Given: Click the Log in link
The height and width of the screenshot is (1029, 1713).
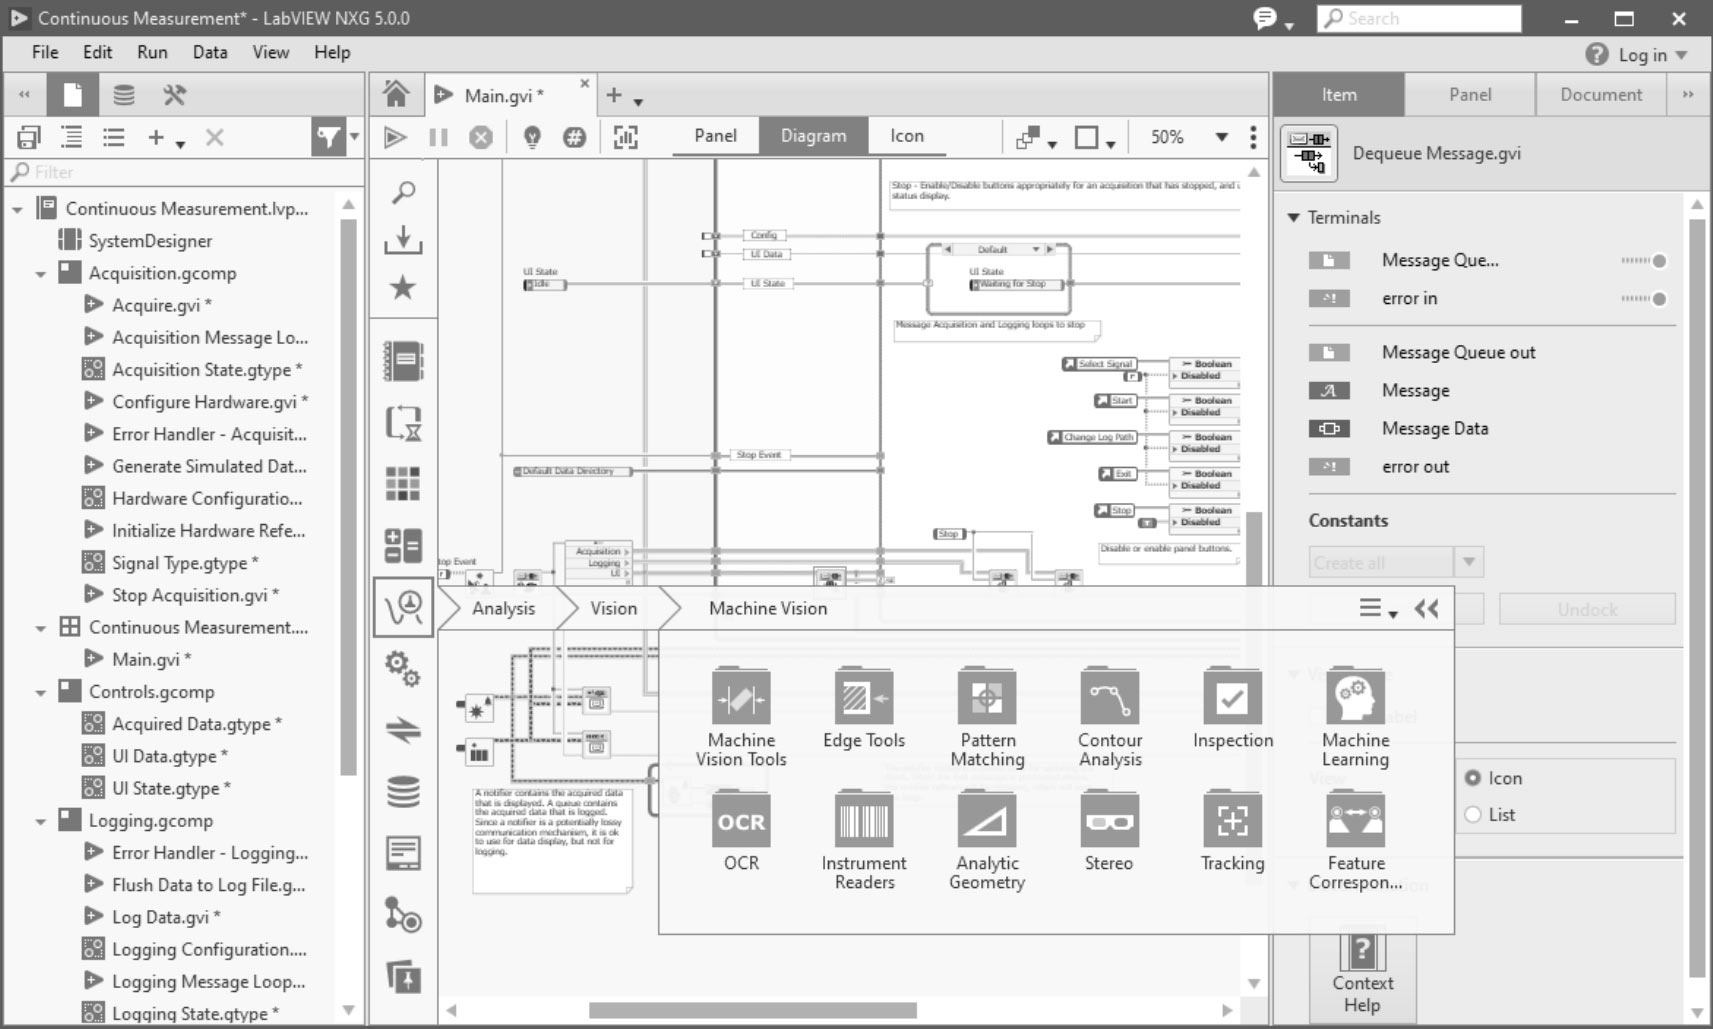Looking at the screenshot, I should coord(1642,55).
